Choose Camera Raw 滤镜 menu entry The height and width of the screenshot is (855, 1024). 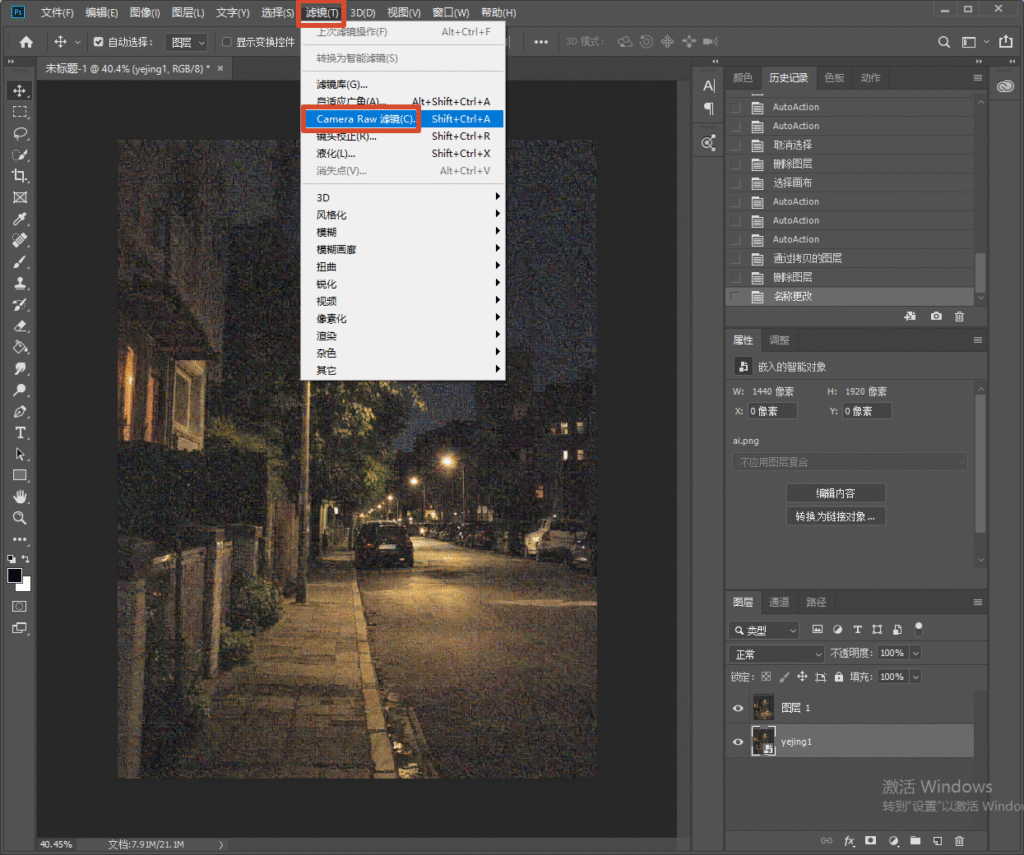pyautogui.click(x=402, y=119)
